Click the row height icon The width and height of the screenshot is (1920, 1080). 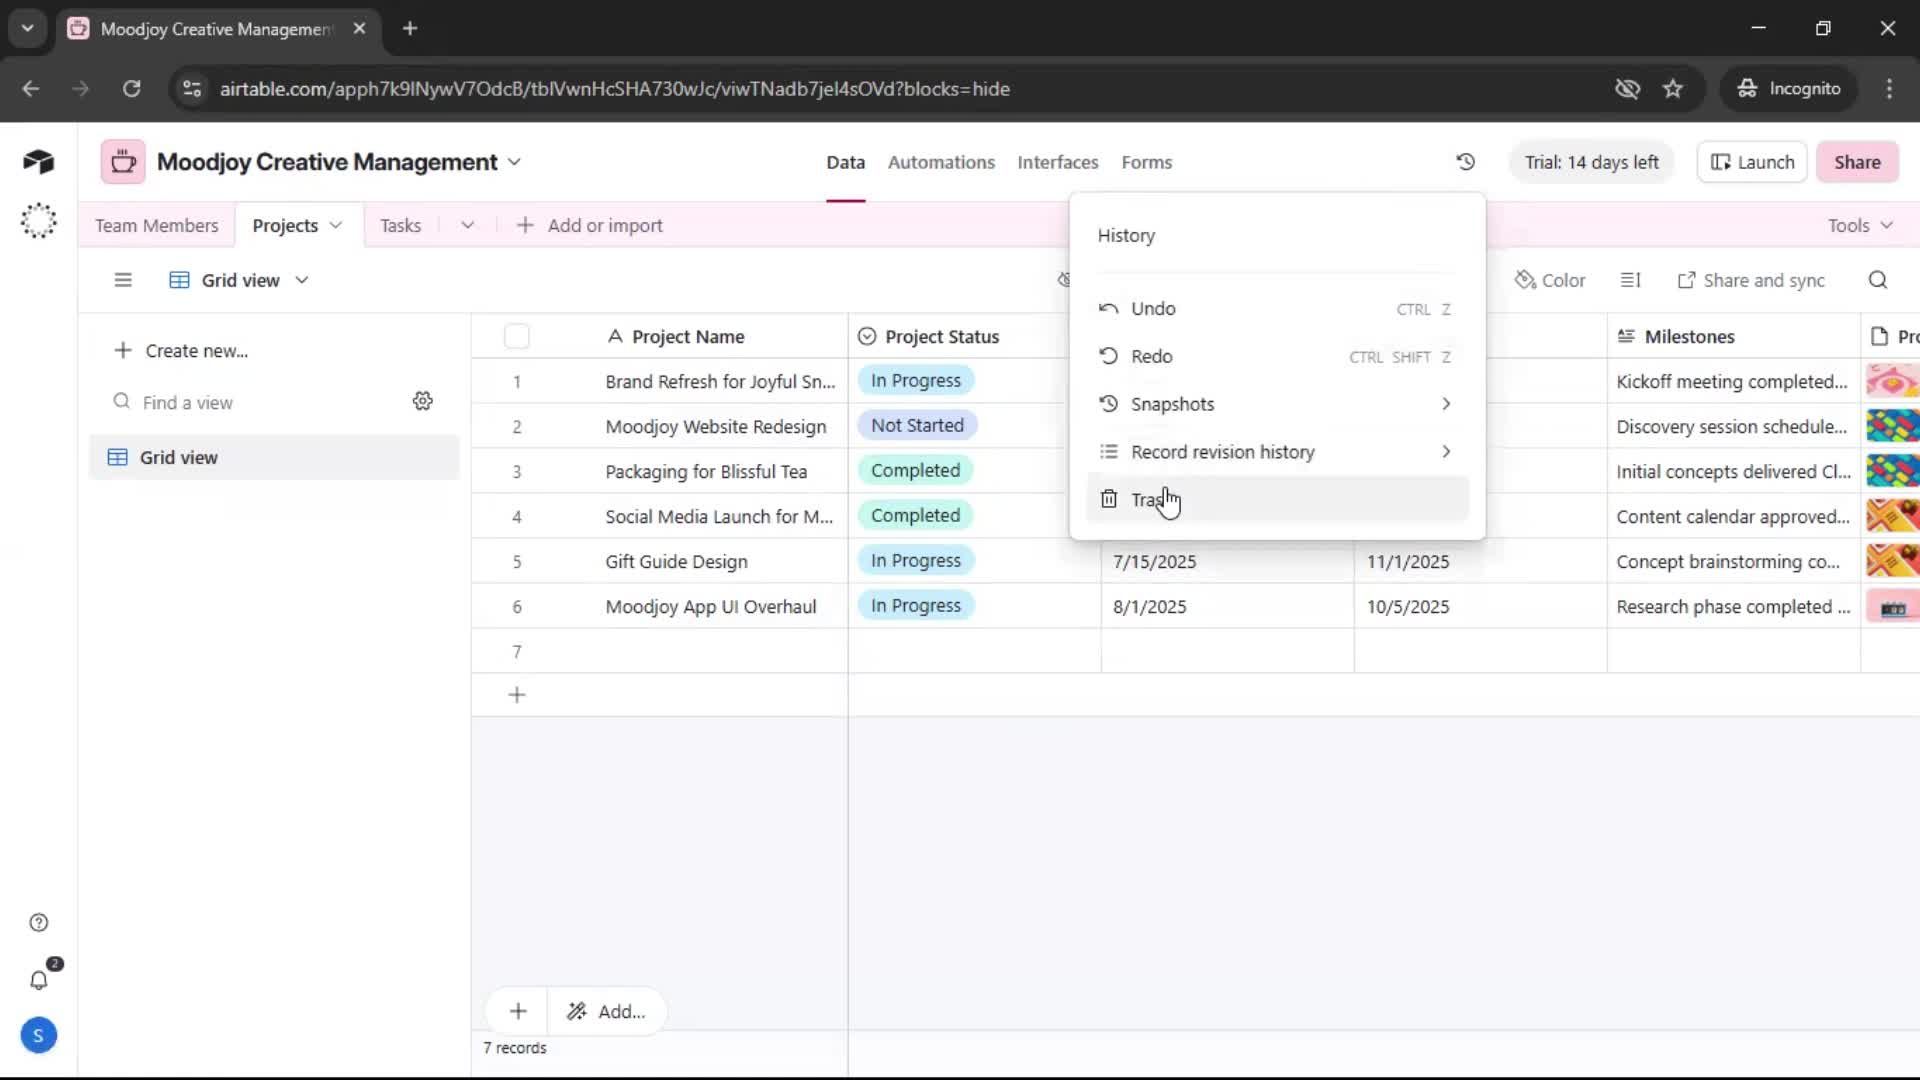click(1630, 280)
